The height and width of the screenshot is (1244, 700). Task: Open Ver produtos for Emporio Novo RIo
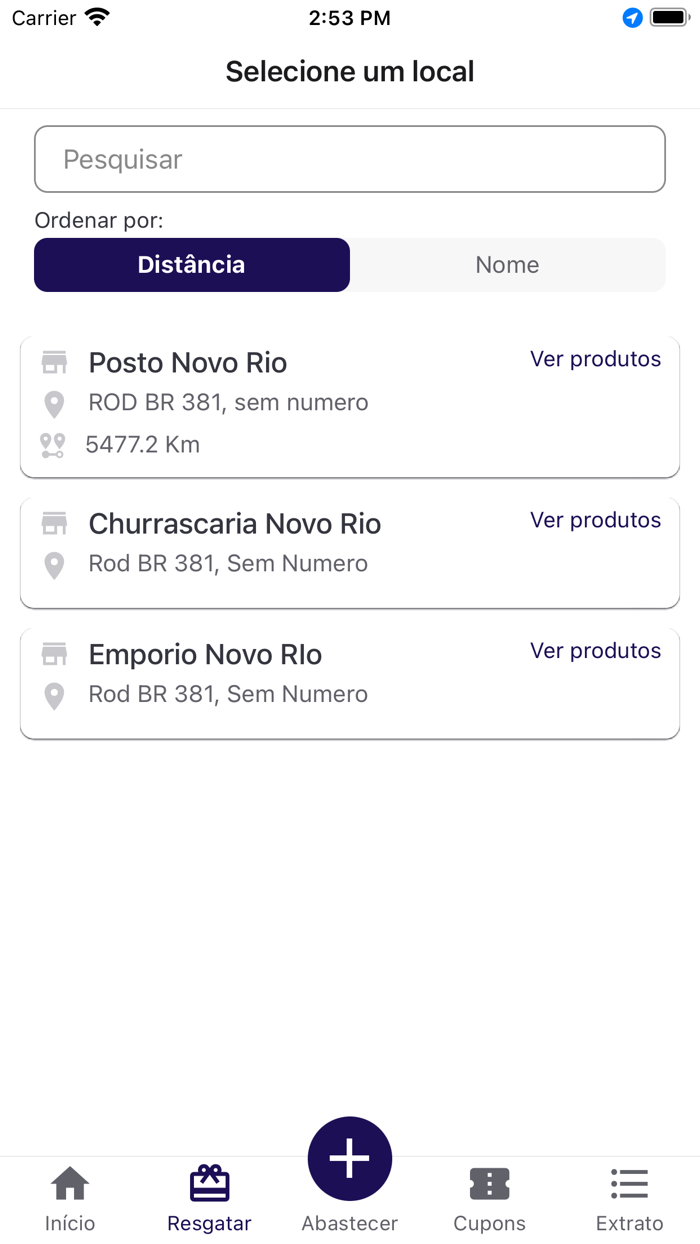(595, 650)
